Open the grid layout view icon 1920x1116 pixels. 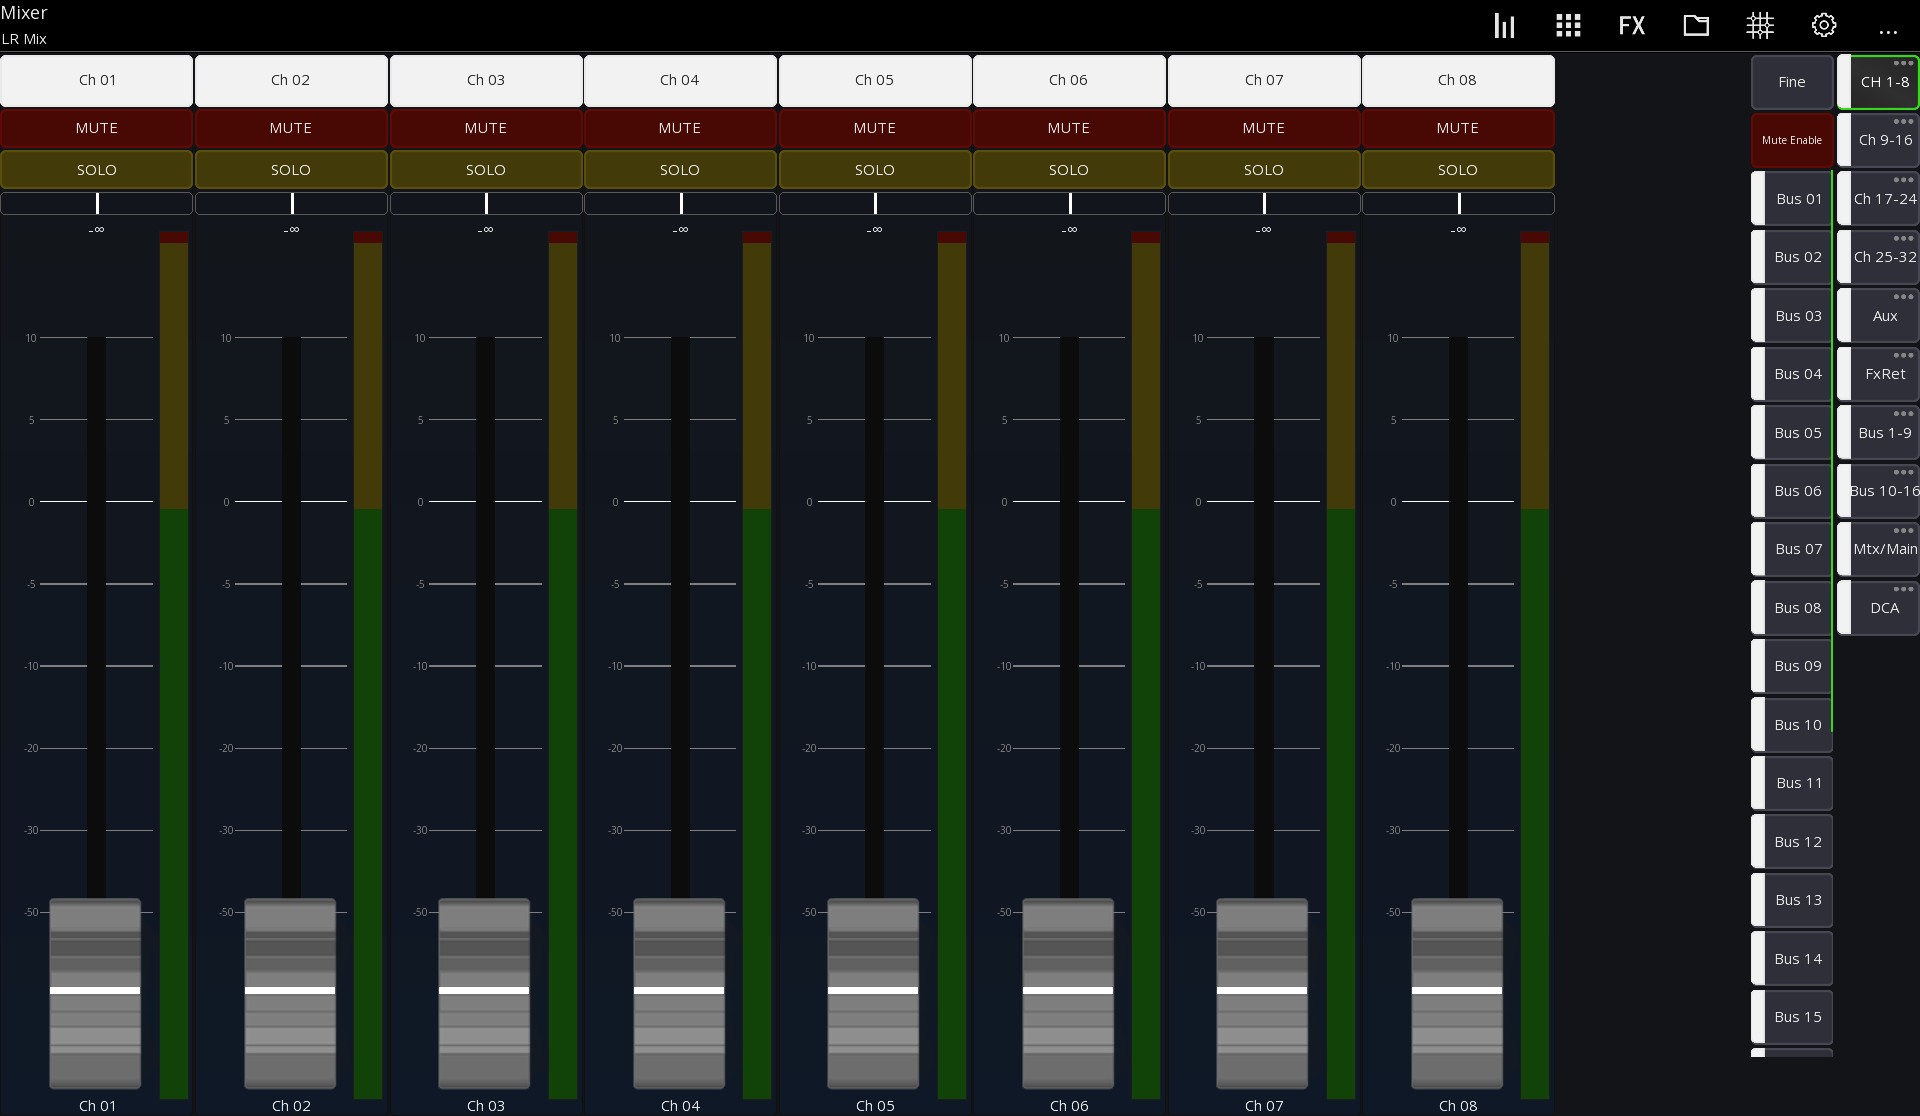click(1568, 26)
